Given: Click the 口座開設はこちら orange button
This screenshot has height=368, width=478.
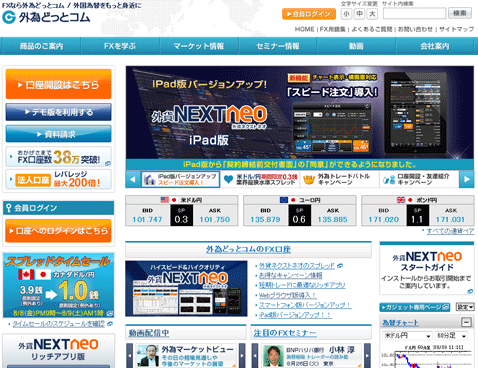Looking at the screenshot, I should pyautogui.click(x=59, y=84).
